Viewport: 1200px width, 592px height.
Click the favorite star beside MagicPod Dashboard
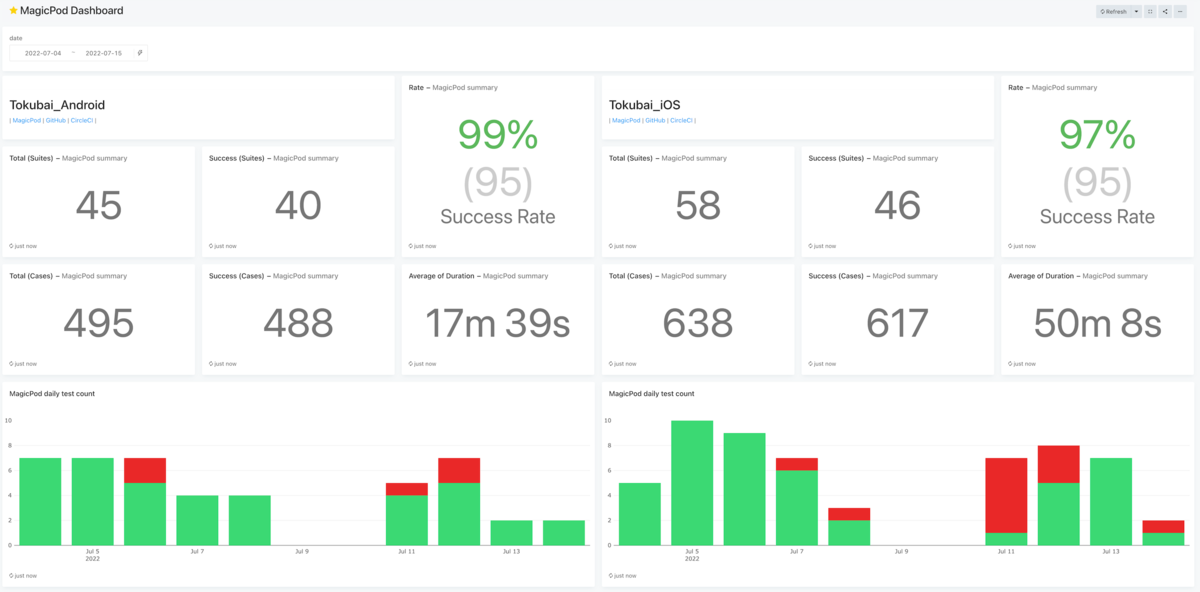tap(13, 11)
